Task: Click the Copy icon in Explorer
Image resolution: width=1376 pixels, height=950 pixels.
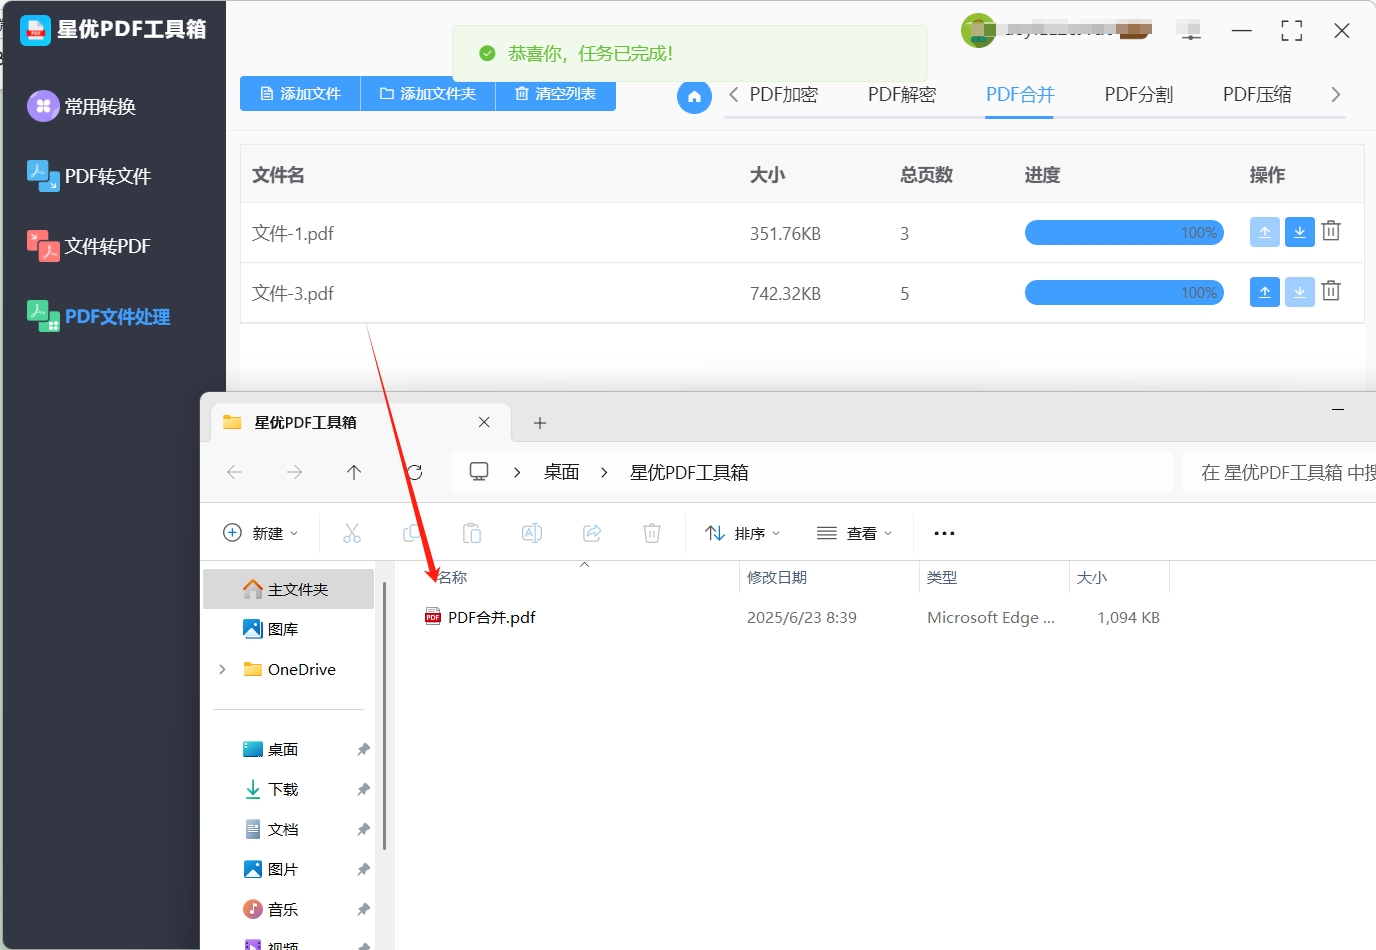Action: (x=412, y=533)
